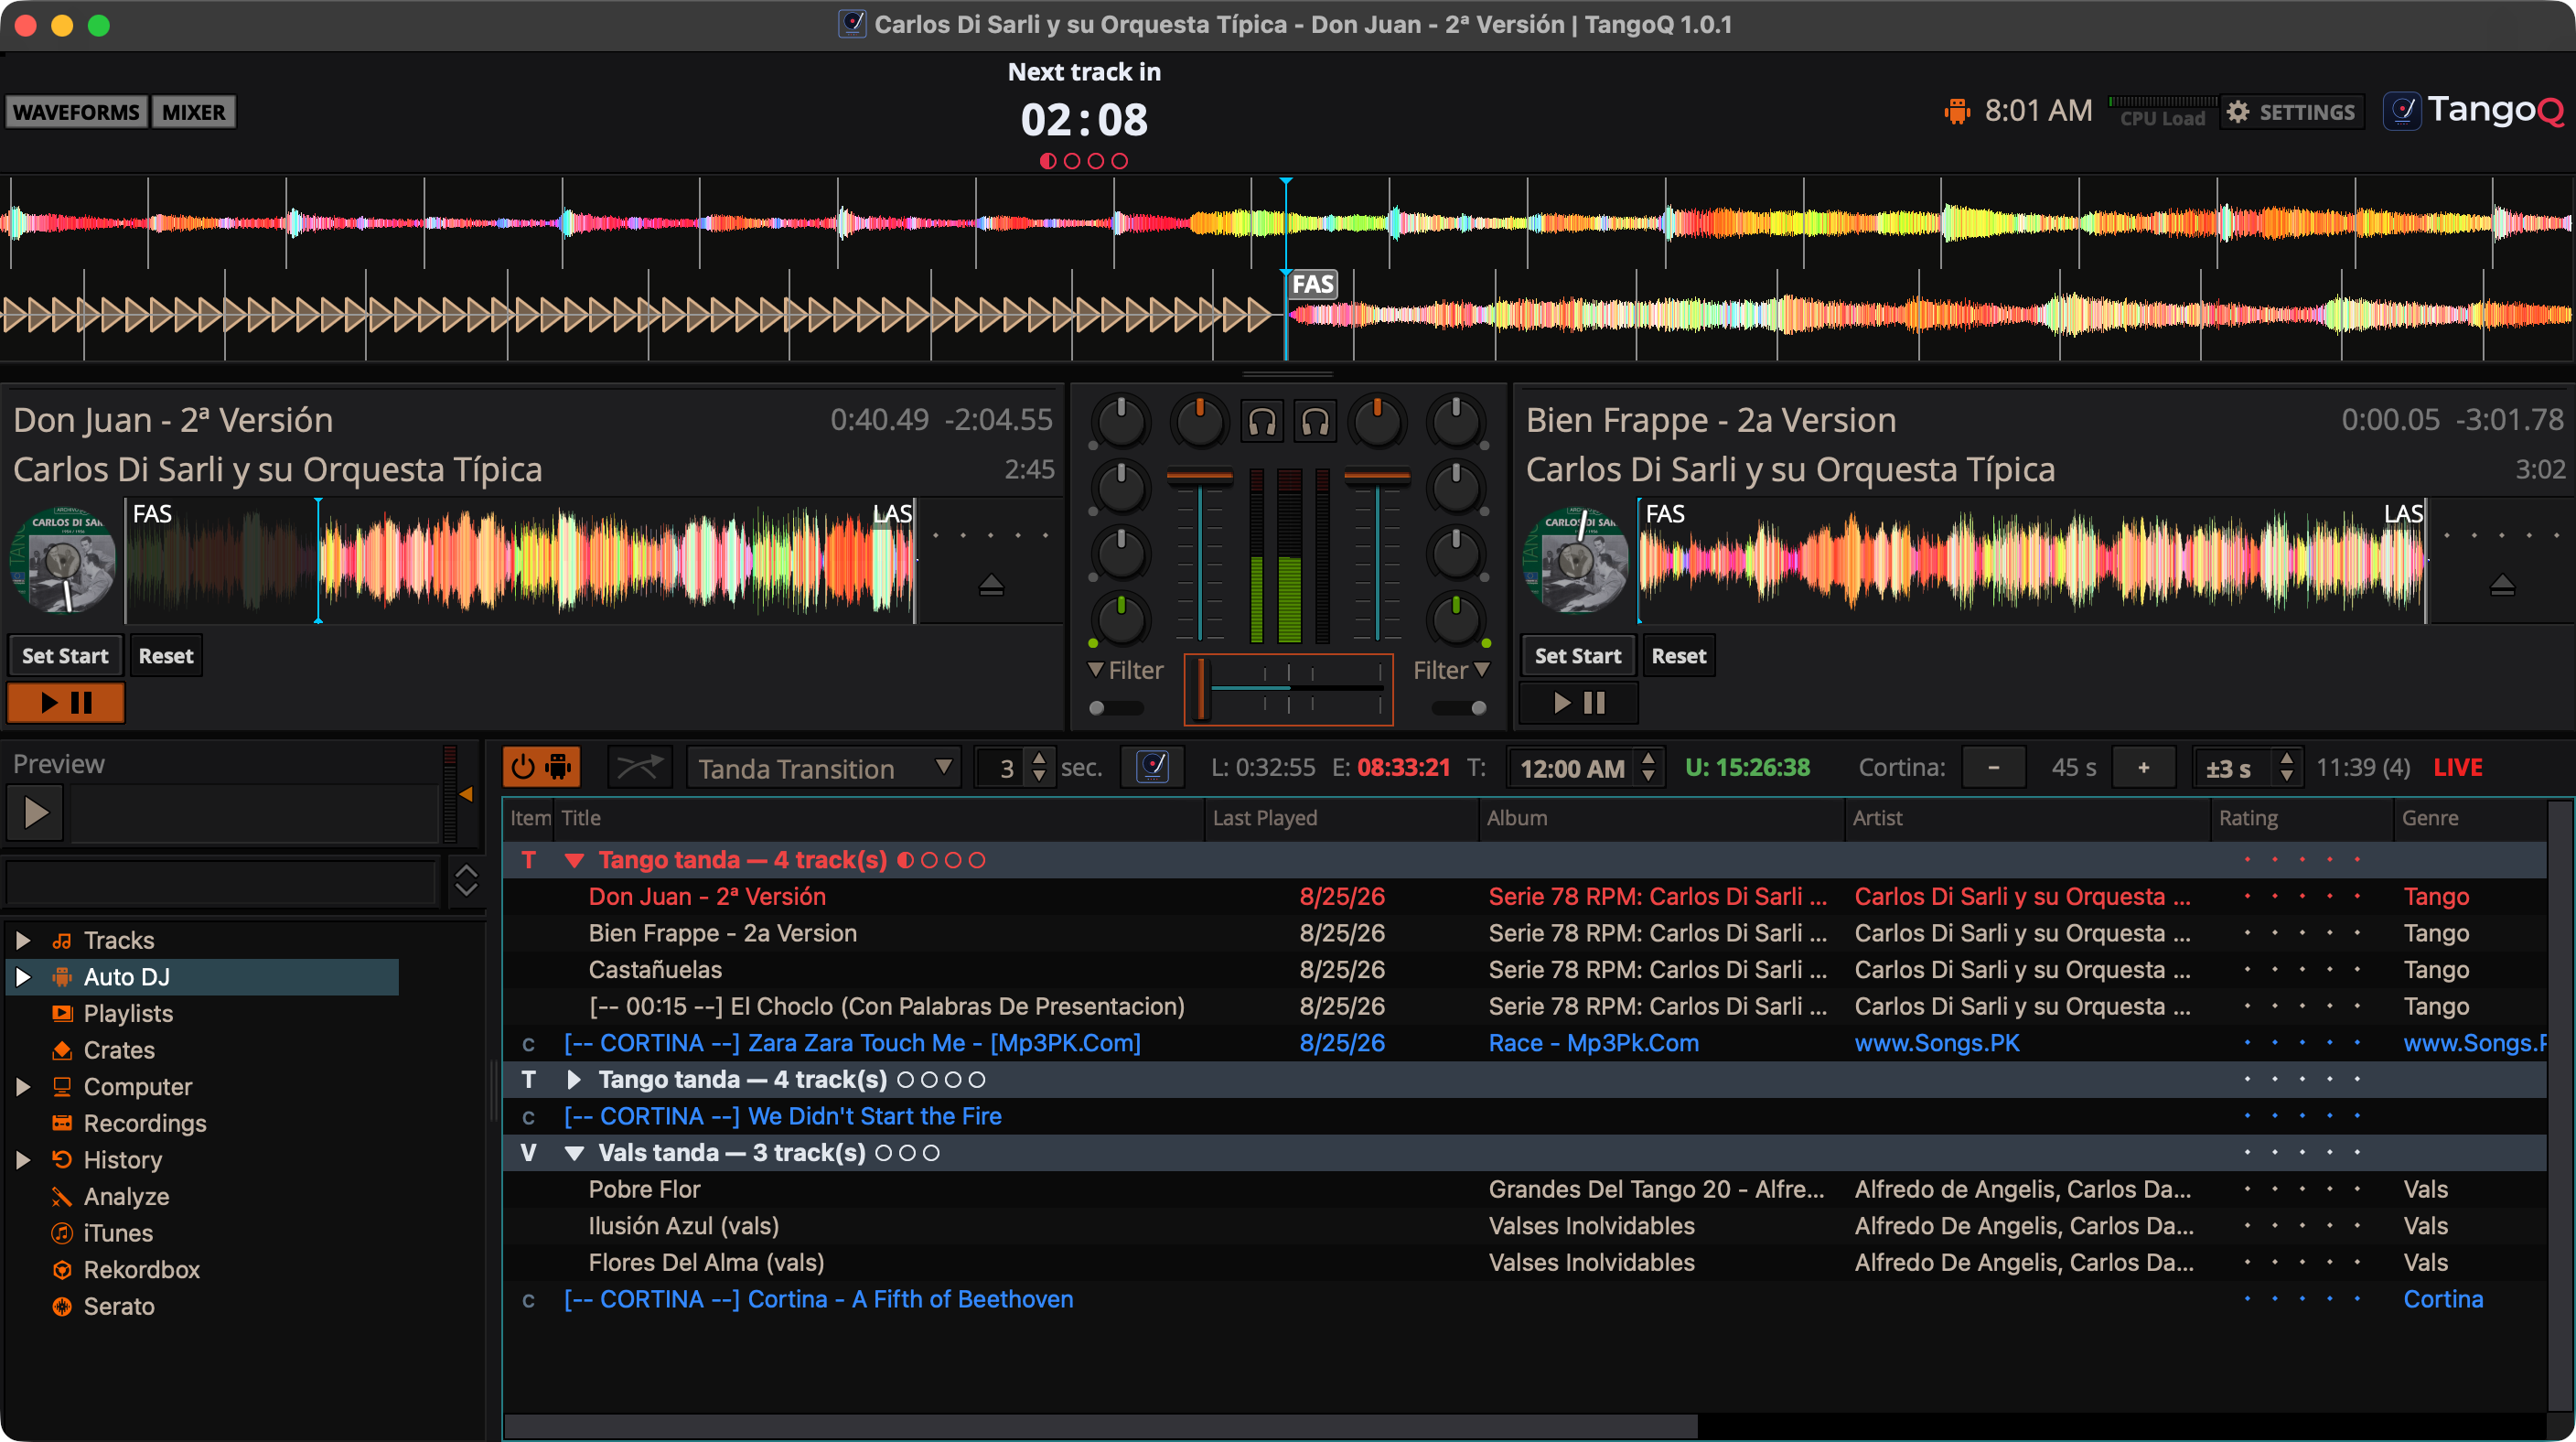The image size is (2576, 1442).
Task: Toggle left deck headphone cue button
Action: click(x=1263, y=422)
